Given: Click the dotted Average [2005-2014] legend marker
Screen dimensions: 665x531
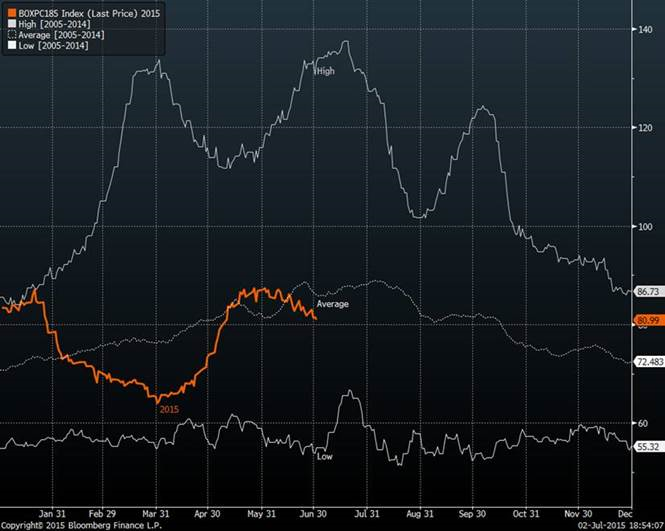Looking at the screenshot, I should [x=12, y=35].
